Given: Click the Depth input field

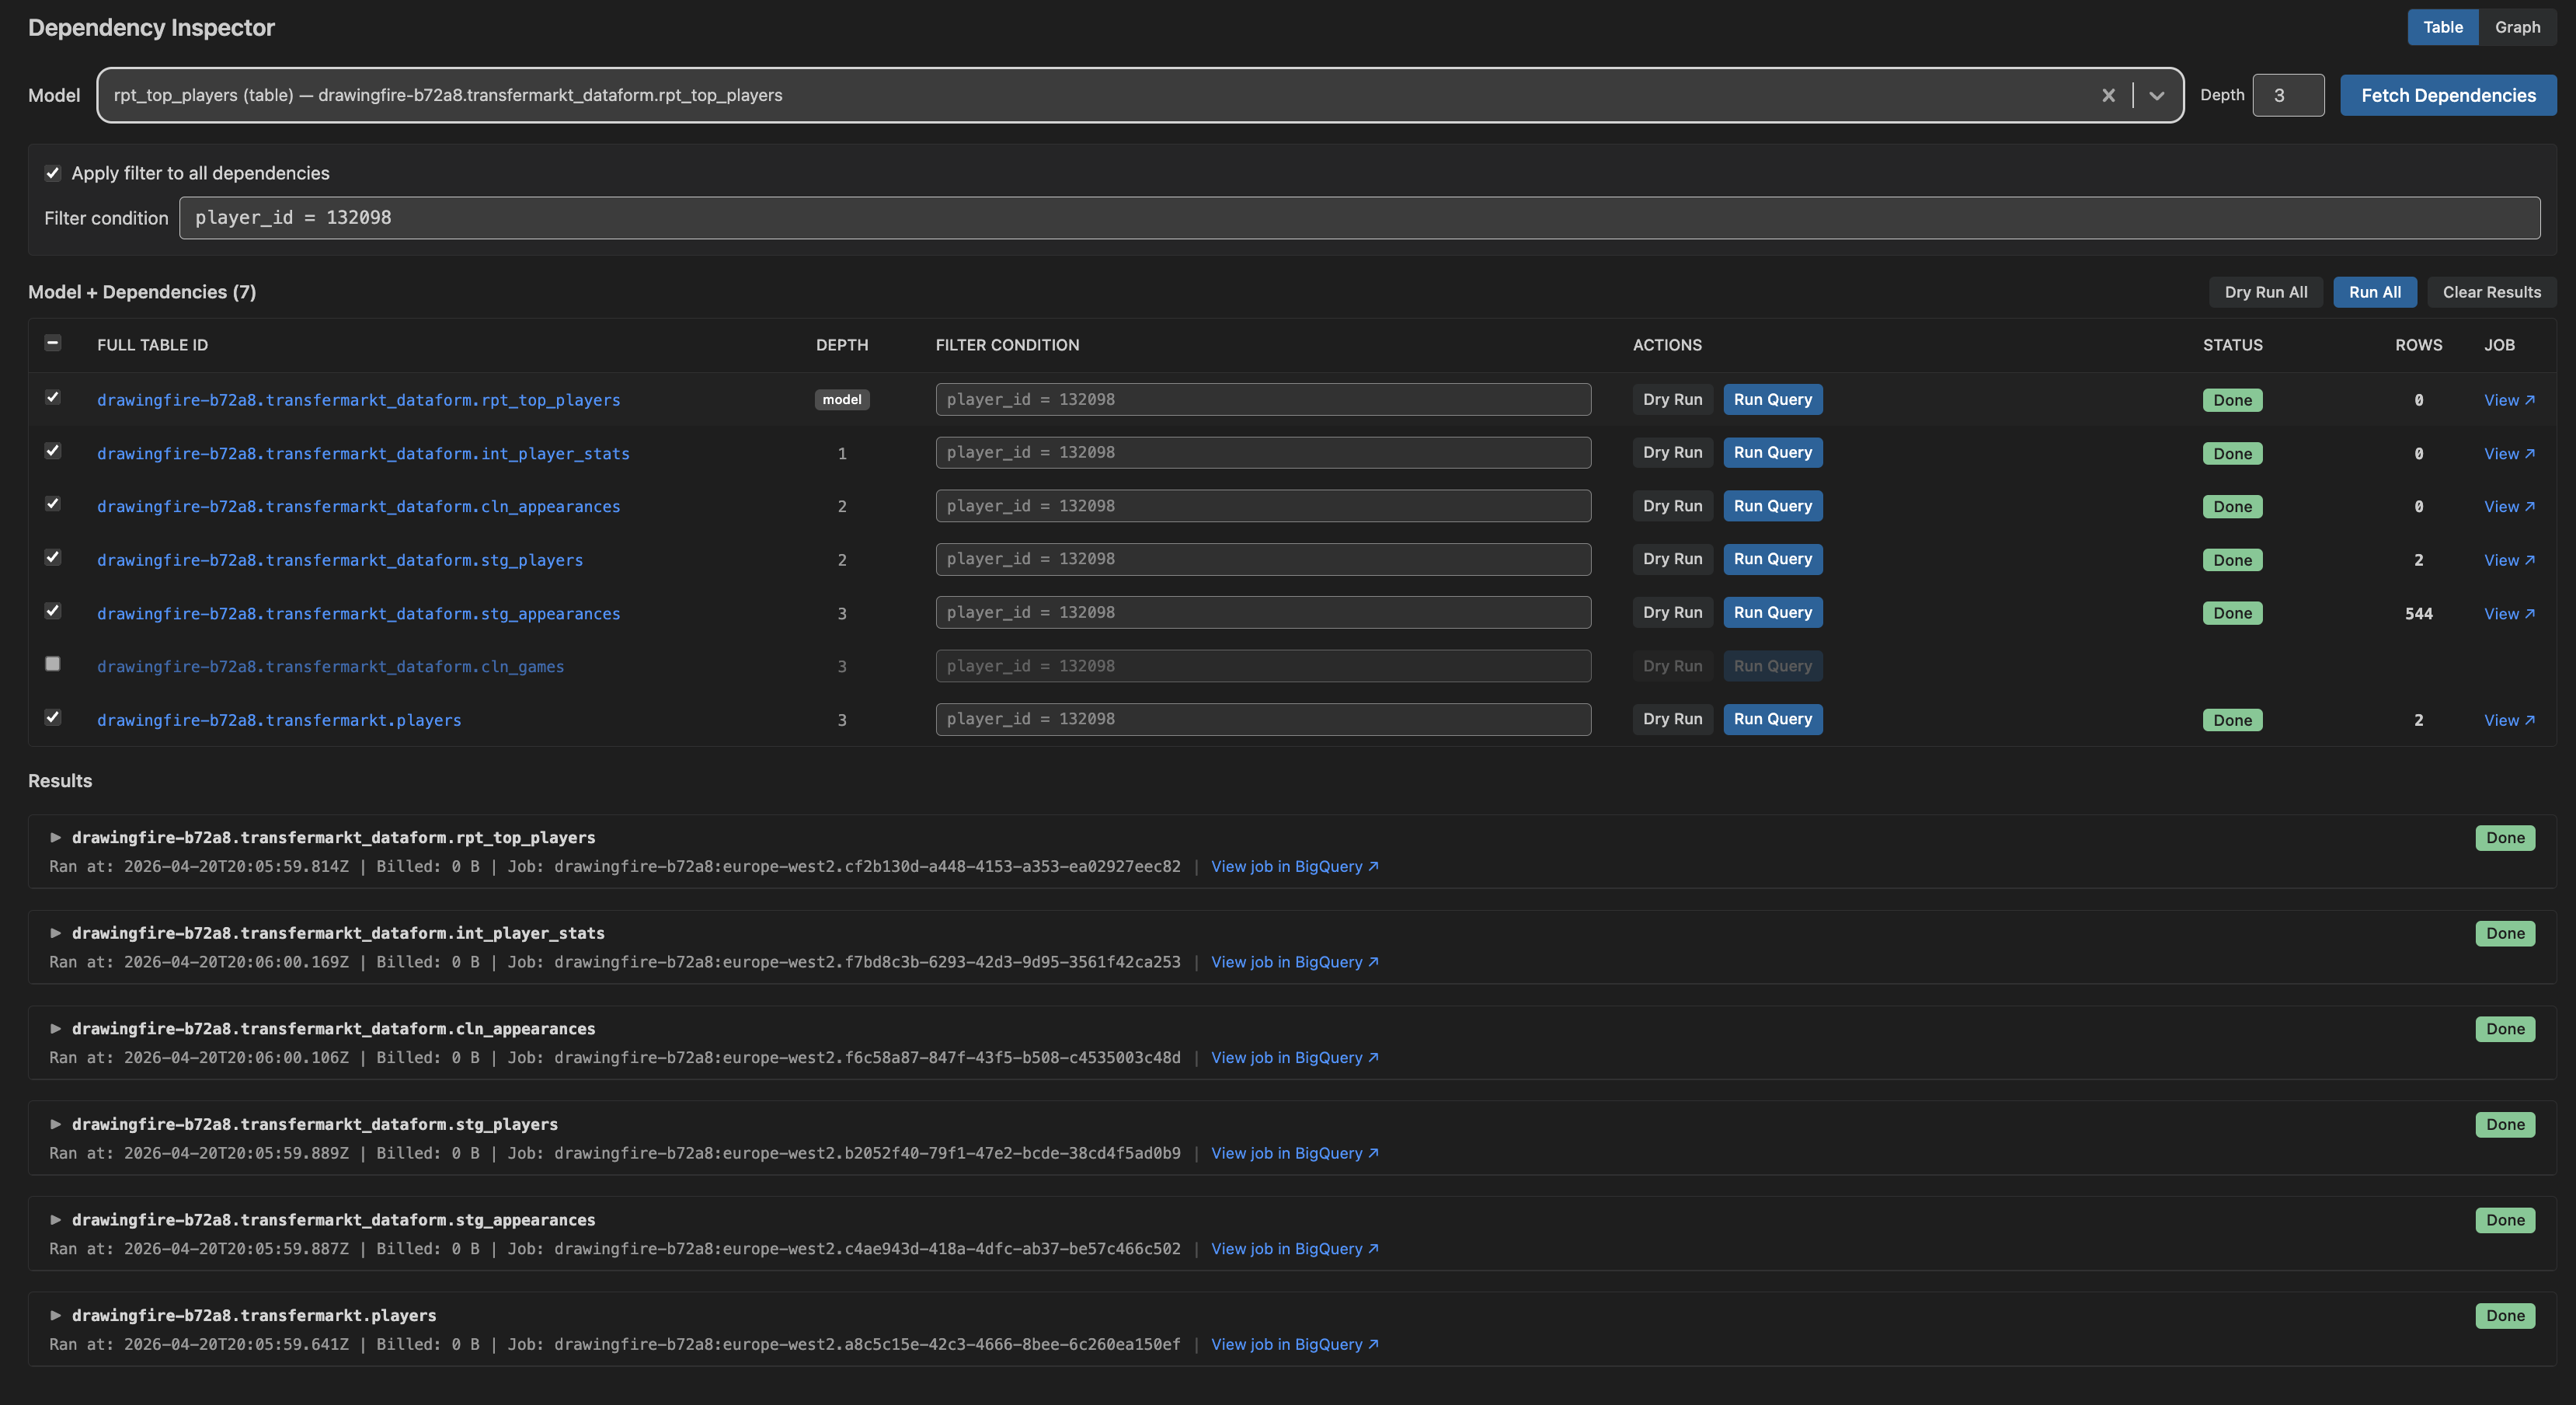Looking at the screenshot, I should pos(2288,95).
